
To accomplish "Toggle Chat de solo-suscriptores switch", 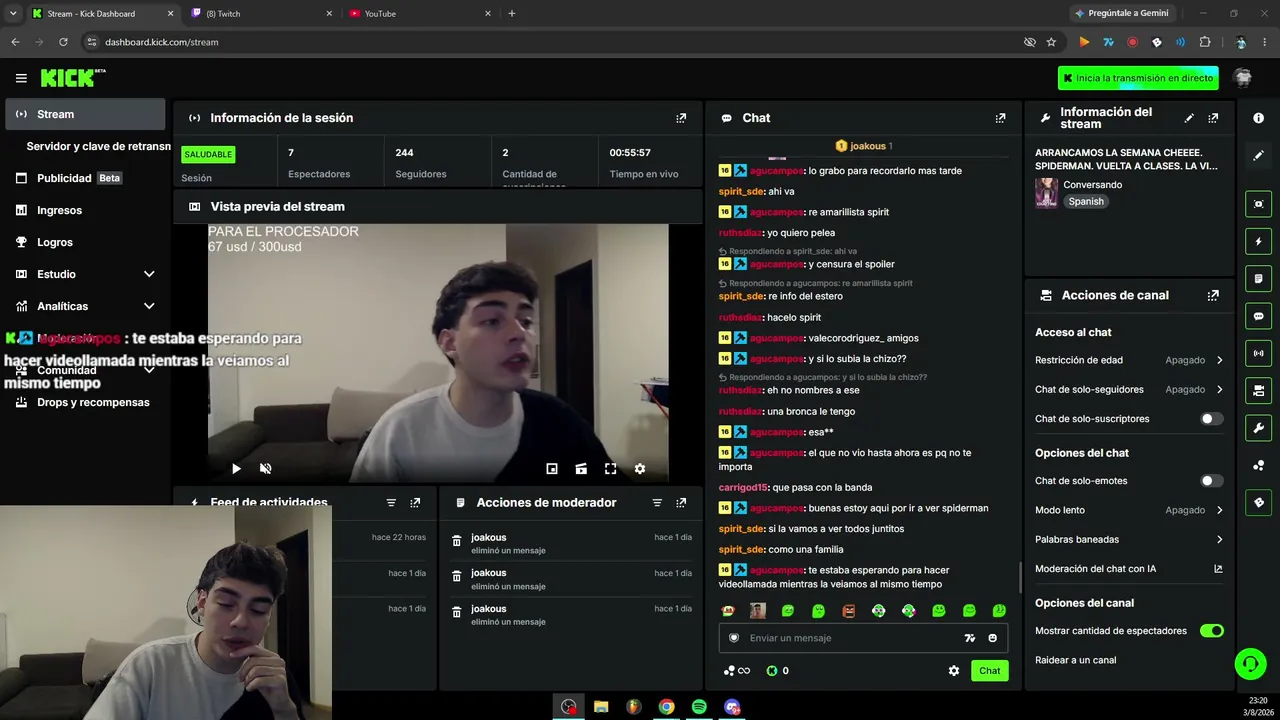I will (1211, 419).
